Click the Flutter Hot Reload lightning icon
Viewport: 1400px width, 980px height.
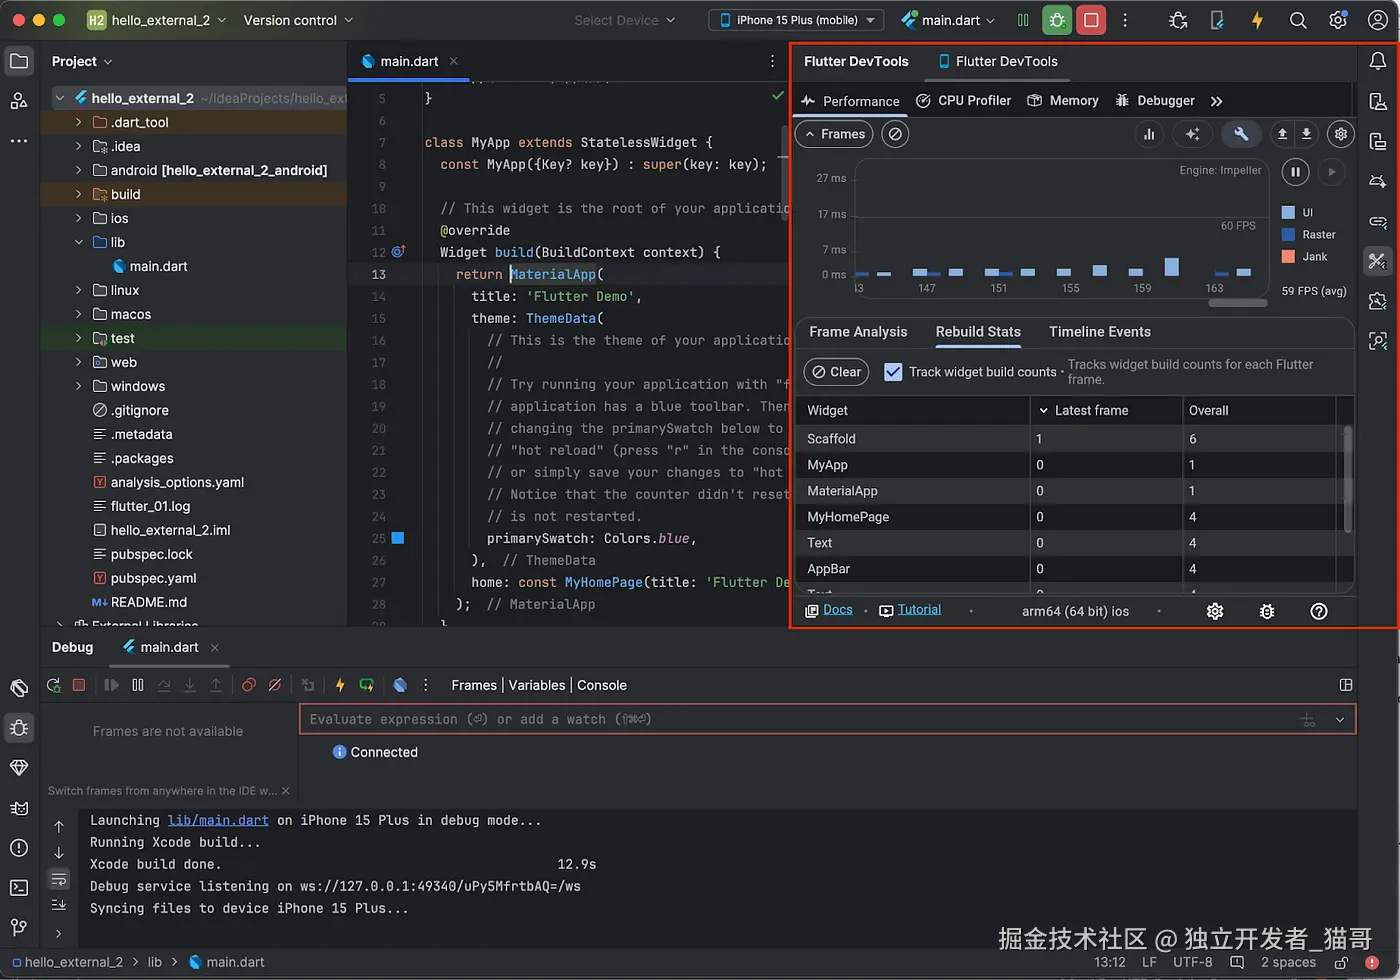[x=1257, y=20]
